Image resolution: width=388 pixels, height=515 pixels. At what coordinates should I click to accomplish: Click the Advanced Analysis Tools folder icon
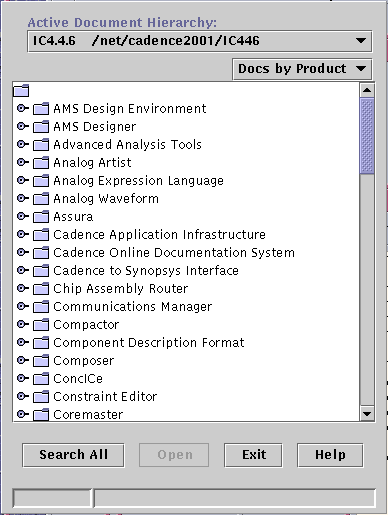pos(41,145)
